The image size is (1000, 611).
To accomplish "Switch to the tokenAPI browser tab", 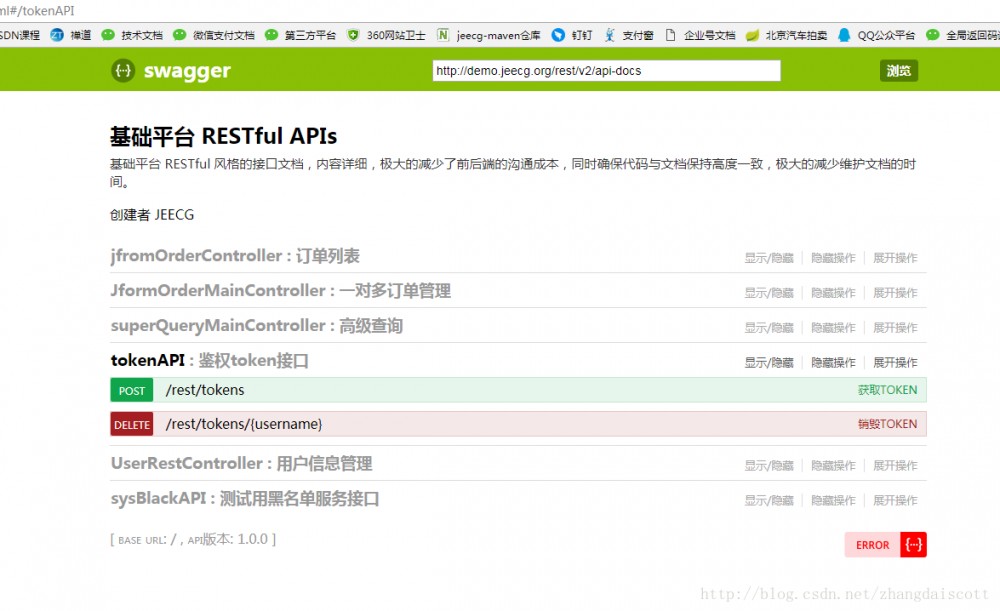I will tap(40, 8).
